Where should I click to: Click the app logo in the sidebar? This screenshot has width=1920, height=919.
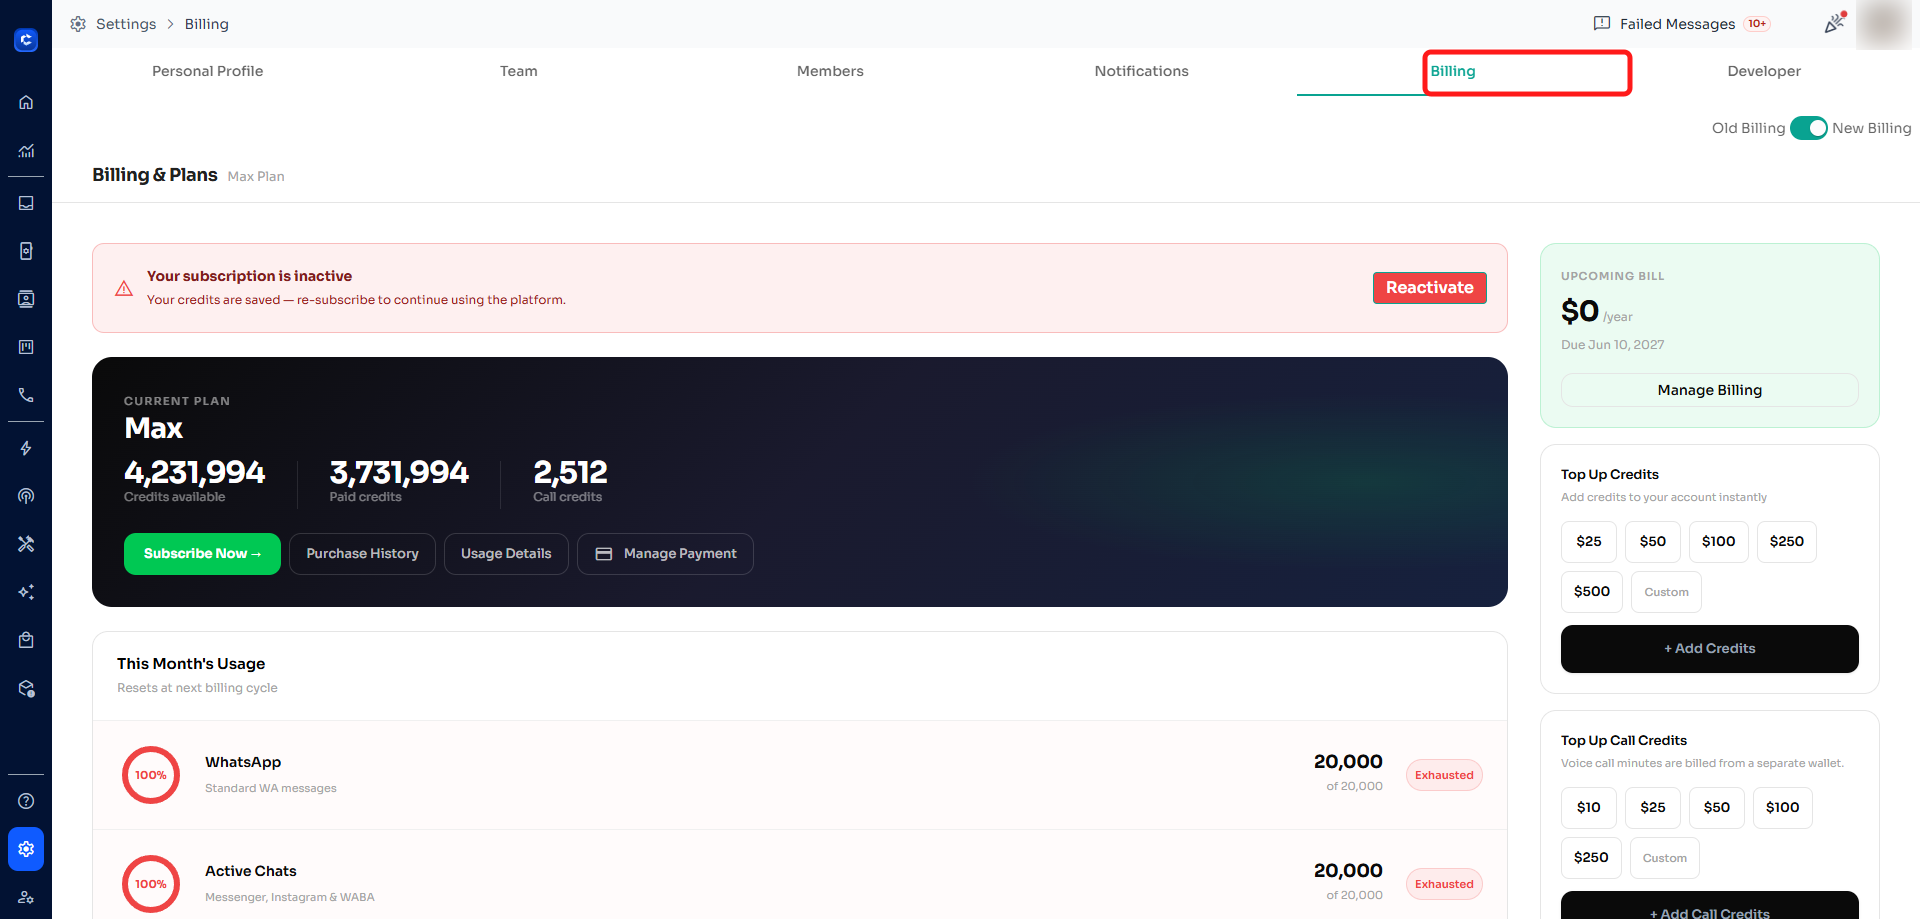pos(26,40)
